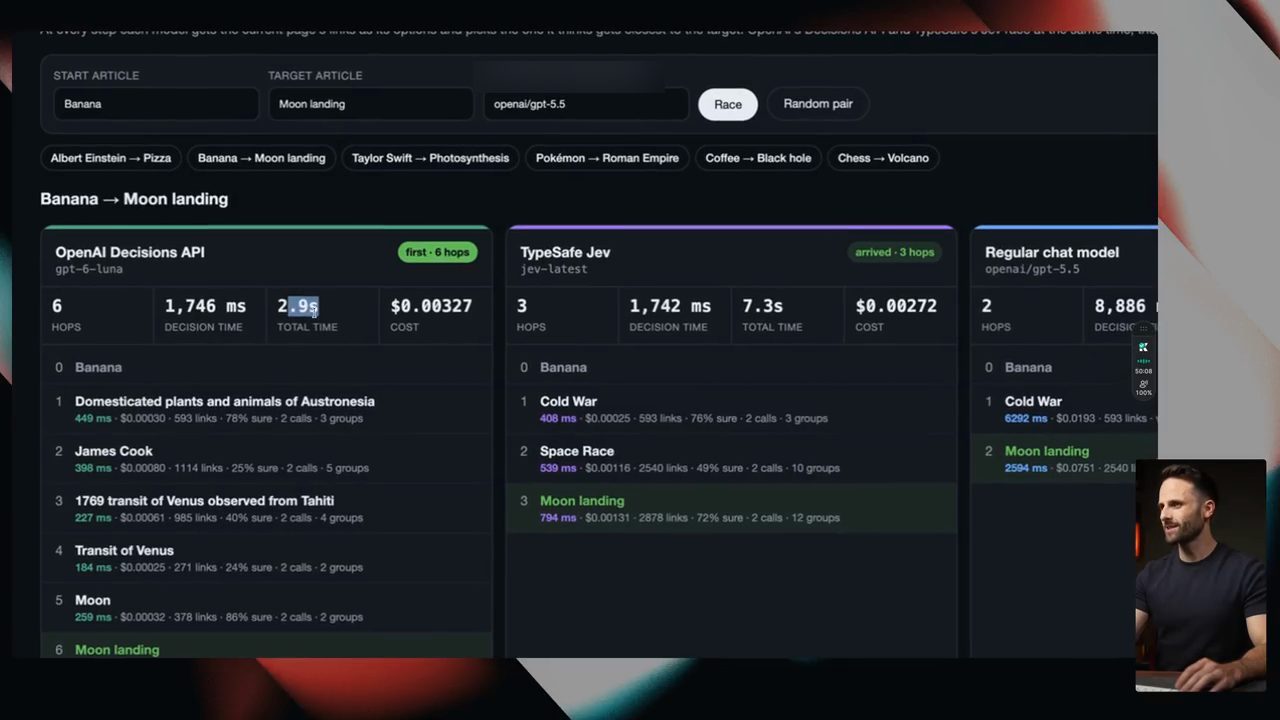Click the Regular chat model card title

[x=1052, y=252]
